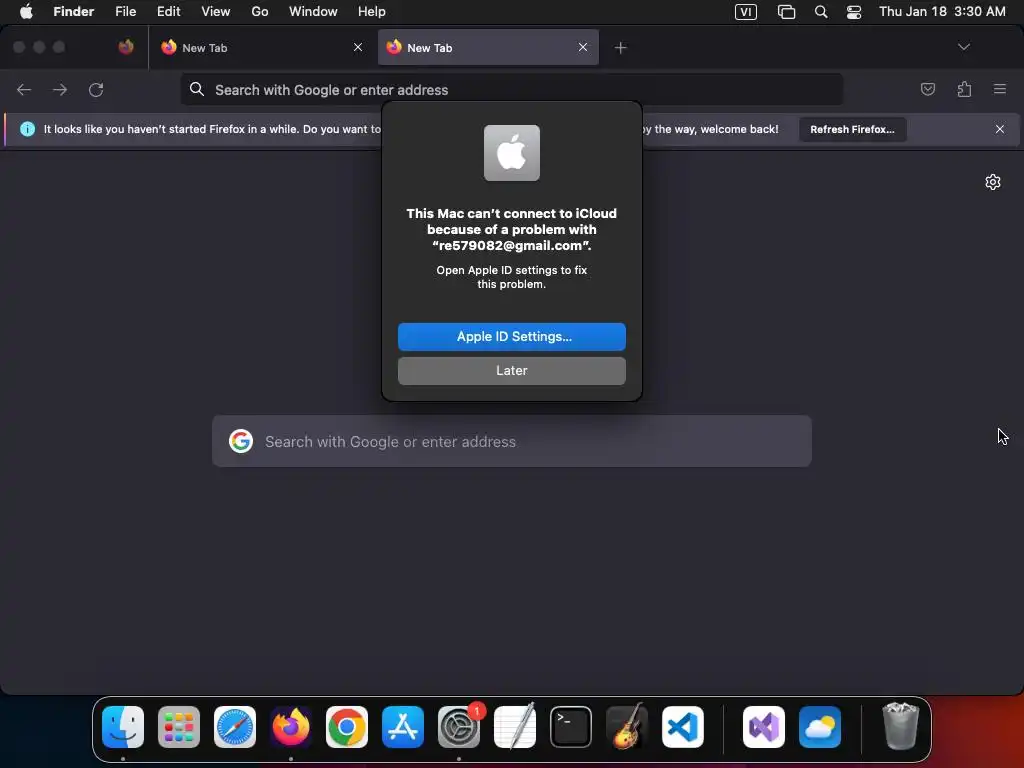The height and width of the screenshot is (768, 1024).
Task: Launch Terminal from the Dock
Action: coord(571,727)
